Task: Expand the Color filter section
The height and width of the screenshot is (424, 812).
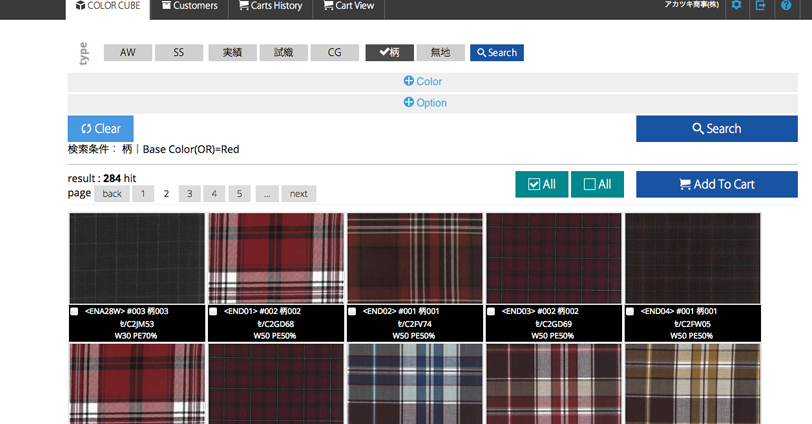Action: click(432, 82)
